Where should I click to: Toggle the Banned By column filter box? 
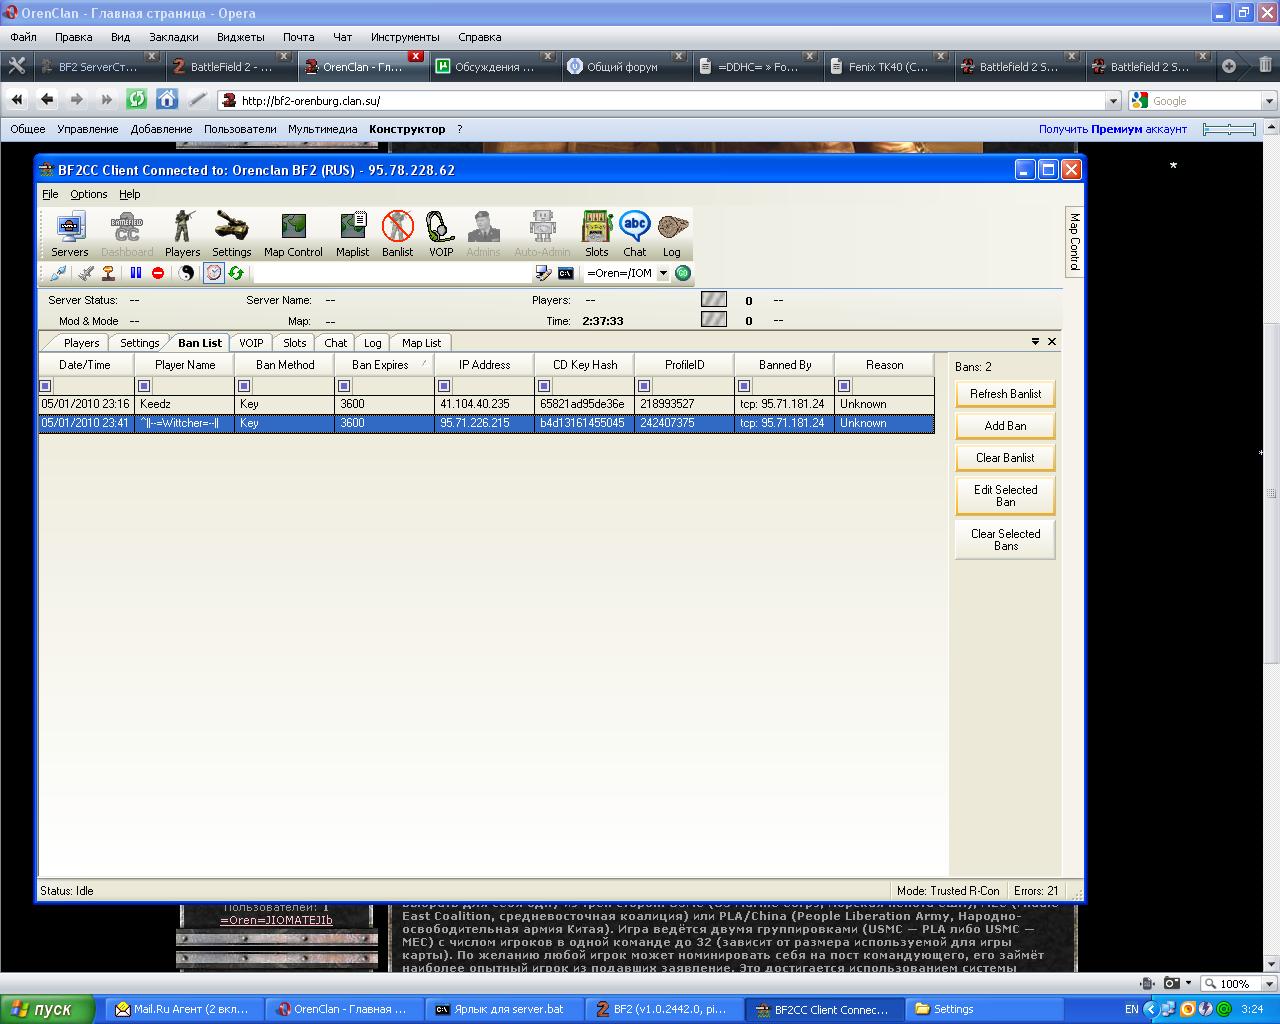(744, 386)
